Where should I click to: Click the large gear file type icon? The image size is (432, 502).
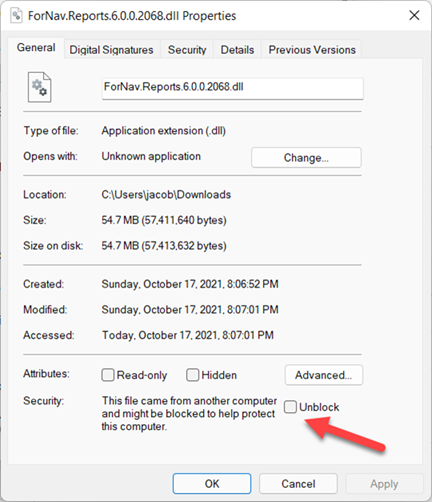[x=39, y=87]
